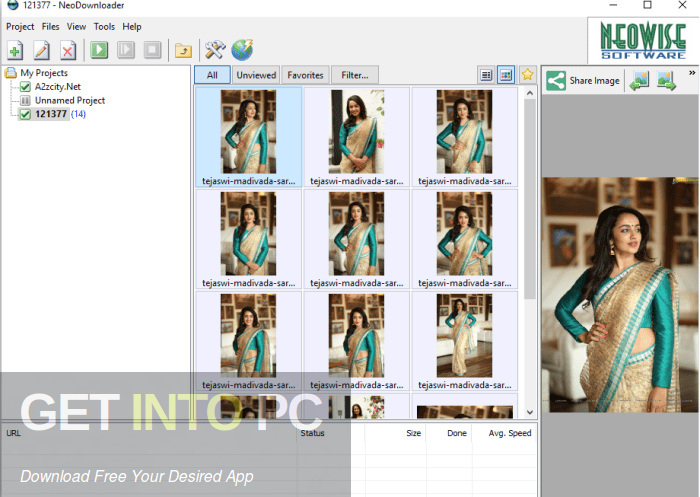700x497 pixels.
Task: Click the Status column header
Action: click(x=330, y=433)
